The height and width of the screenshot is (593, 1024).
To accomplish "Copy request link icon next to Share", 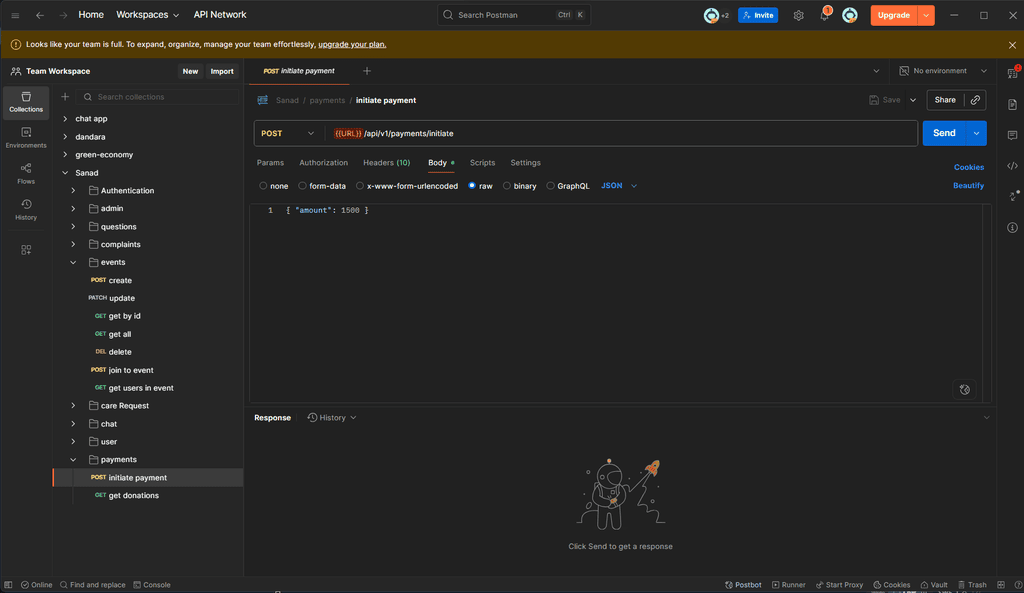I will point(975,100).
